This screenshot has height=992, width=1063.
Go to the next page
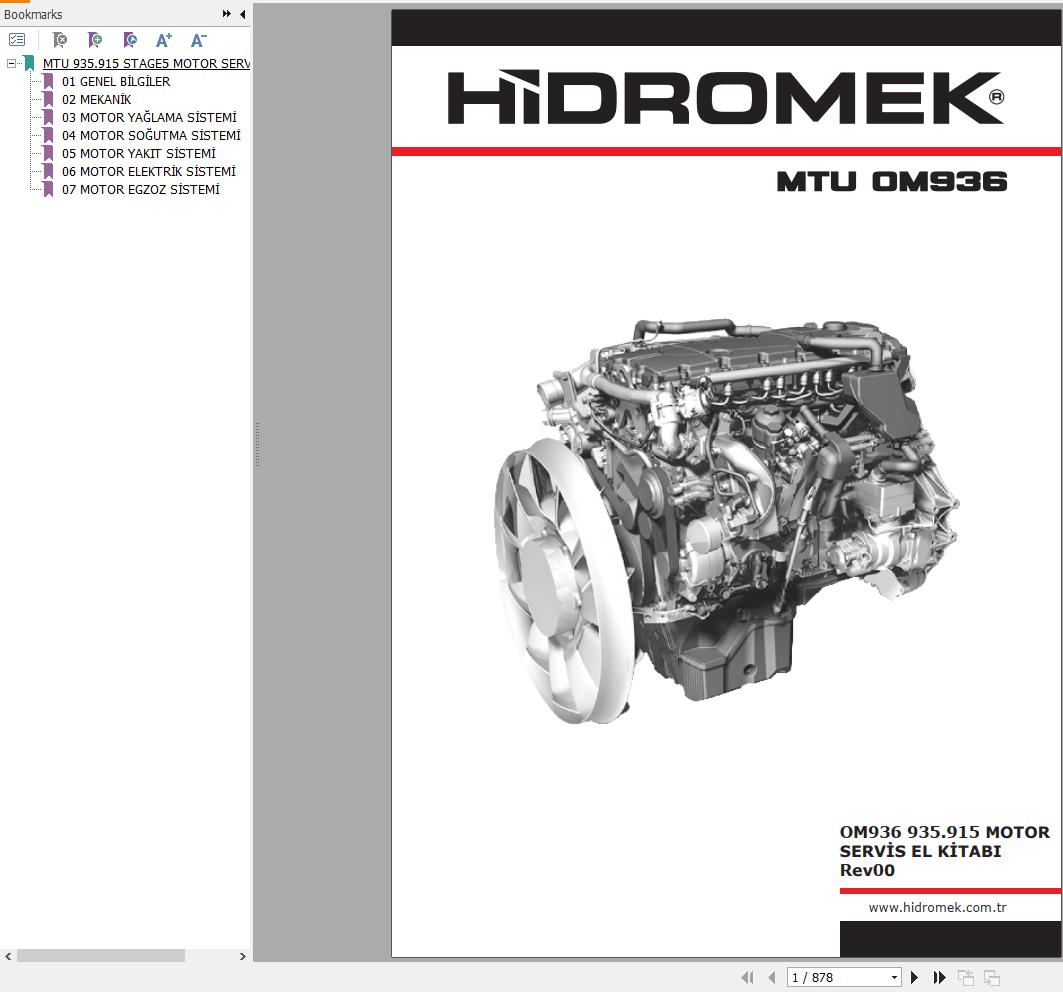click(x=915, y=977)
